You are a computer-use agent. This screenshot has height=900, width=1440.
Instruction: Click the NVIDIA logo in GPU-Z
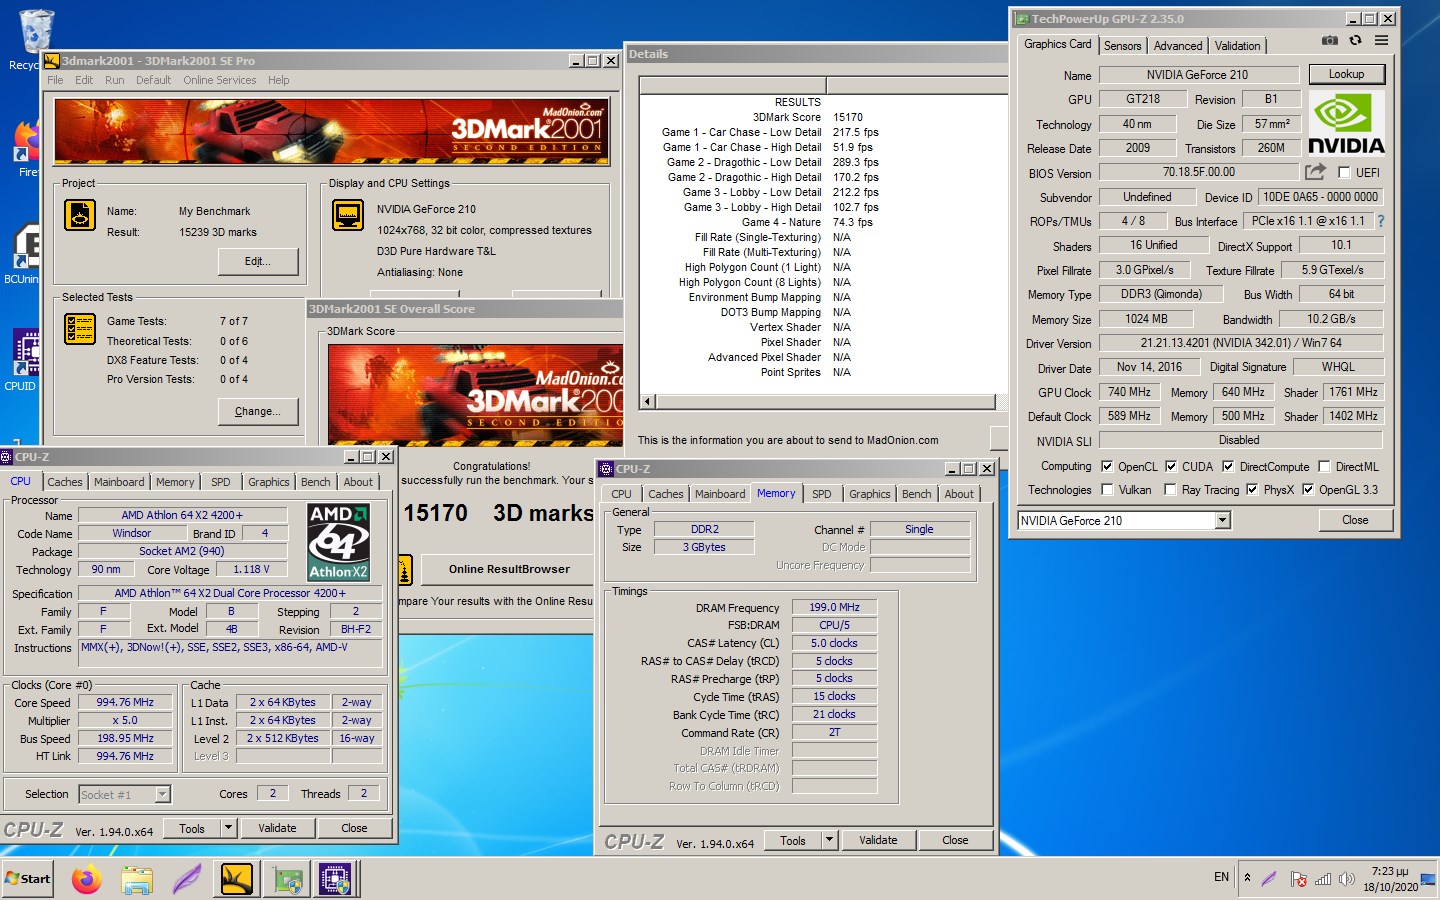(x=1346, y=124)
